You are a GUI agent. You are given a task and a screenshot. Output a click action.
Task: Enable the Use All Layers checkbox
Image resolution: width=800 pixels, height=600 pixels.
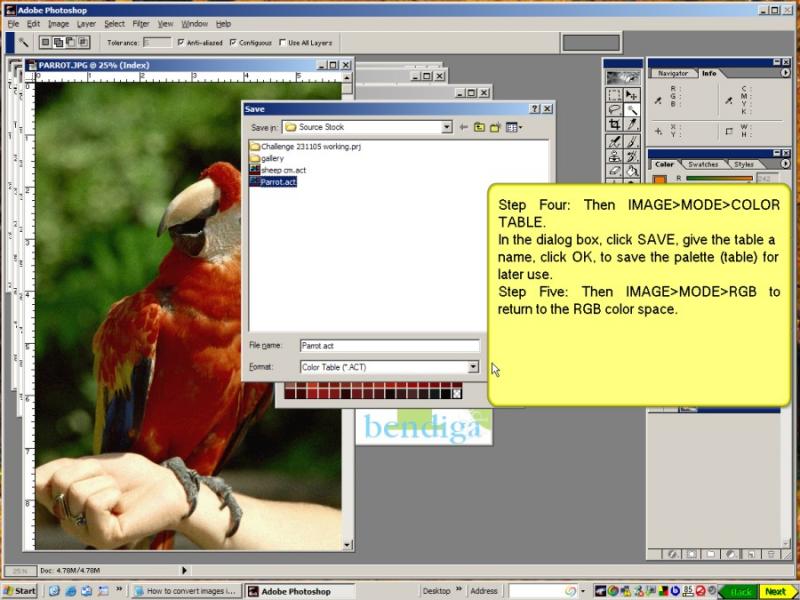pos(283,42)
